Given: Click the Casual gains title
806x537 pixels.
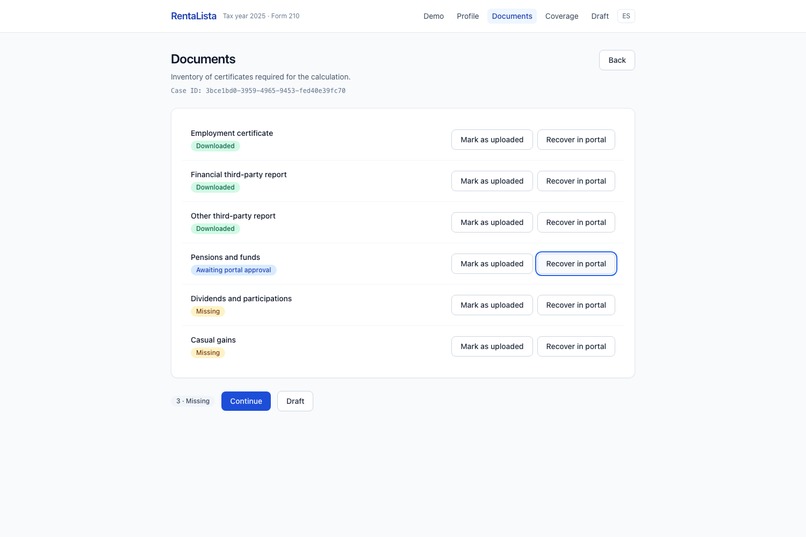Looking at the screenshot, I should pyautogui.click(x=213, y=340).
